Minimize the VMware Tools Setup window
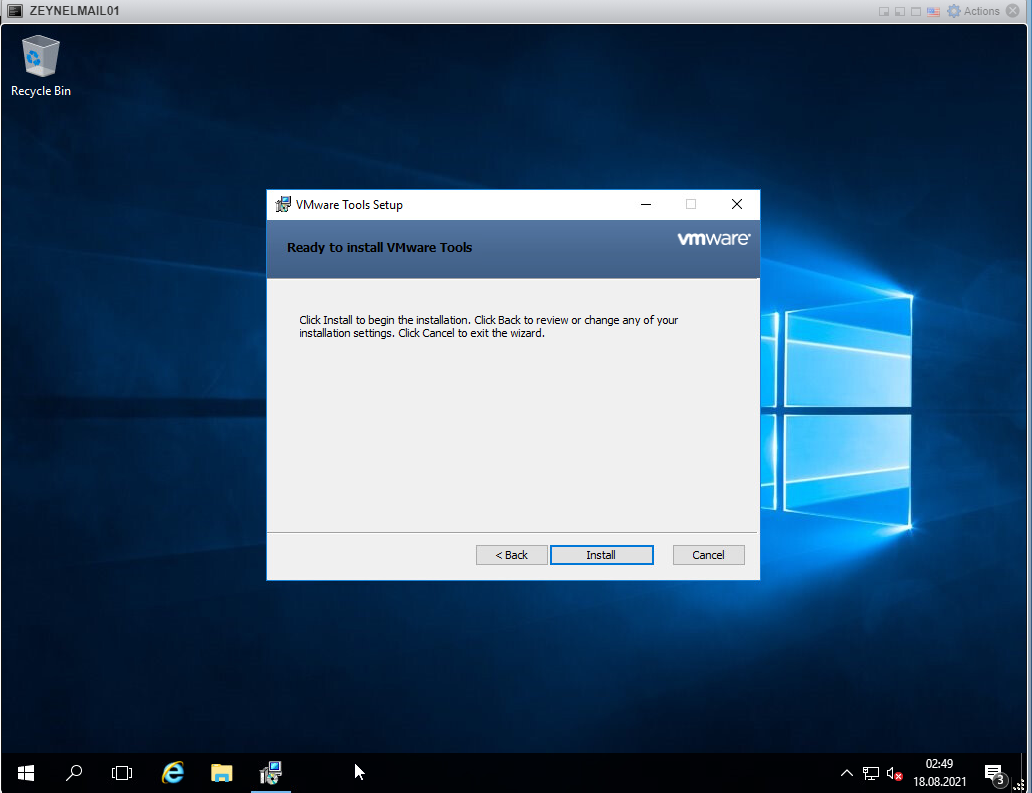This screenshot has width=1032, height=793. [646, 205]
